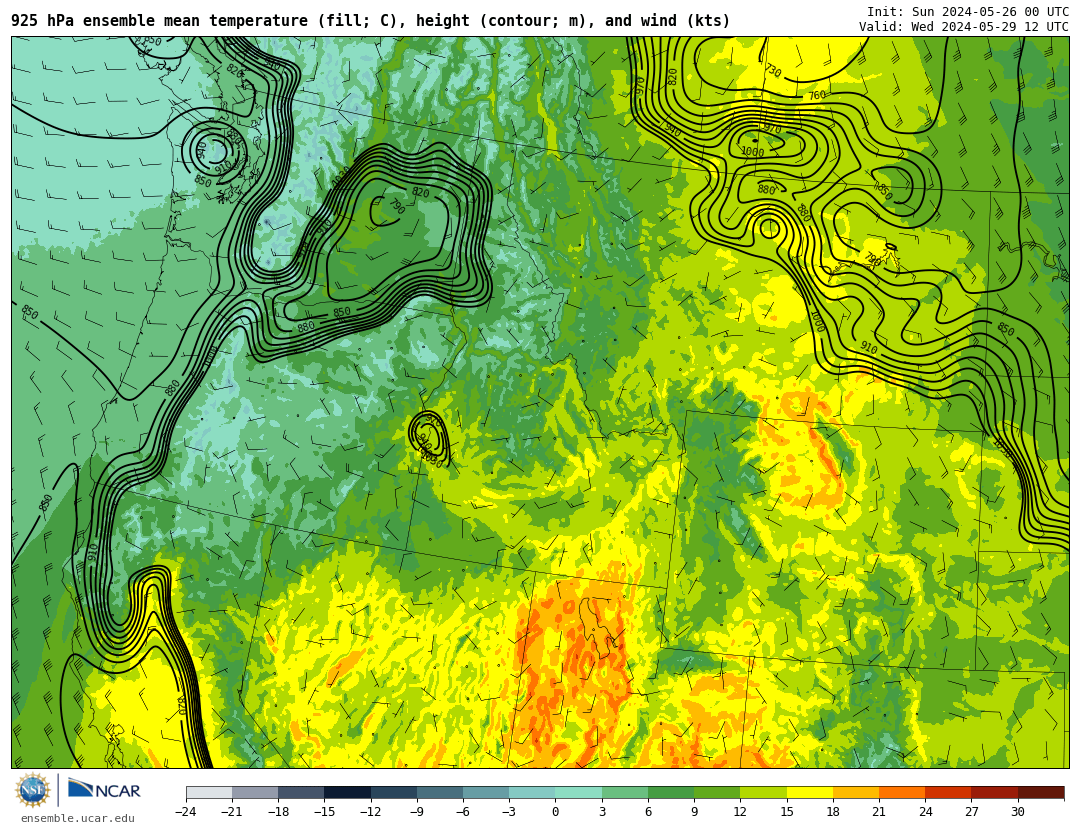Image resolution: width=1080 pixels, height=831 pixels.
Task: Click the 9 colorbar tick label
Action: [x=694, y=812]
